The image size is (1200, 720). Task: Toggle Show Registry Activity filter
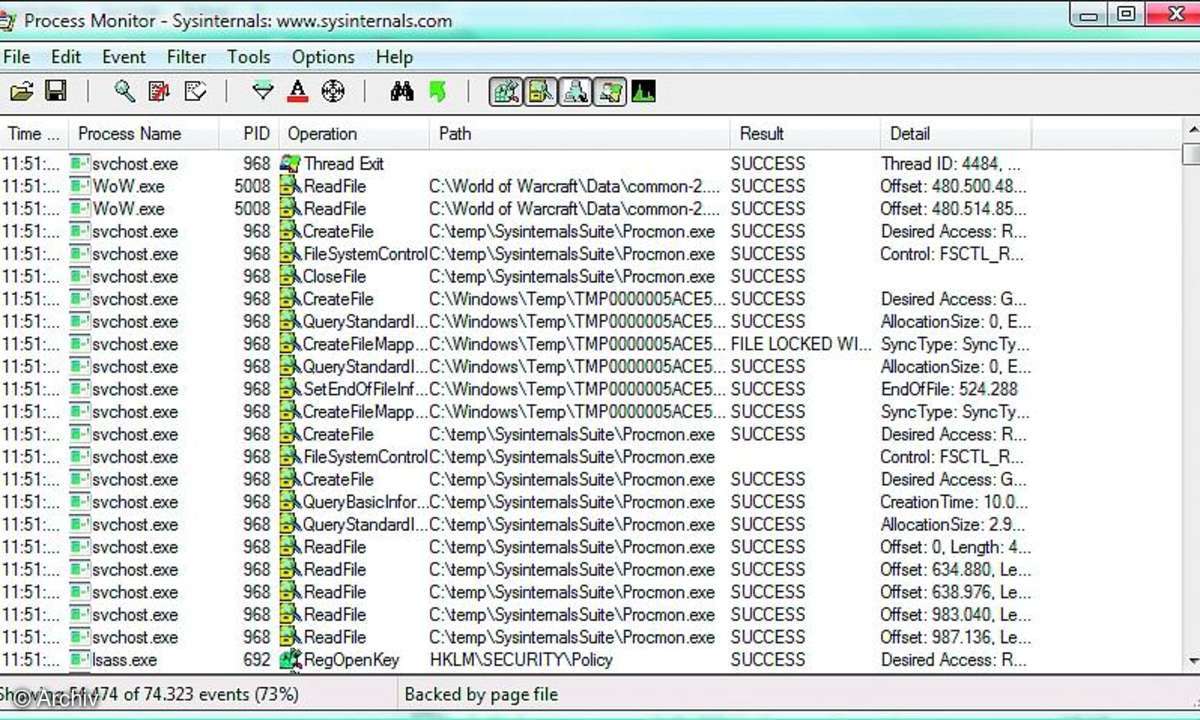[x=505, y=91]
